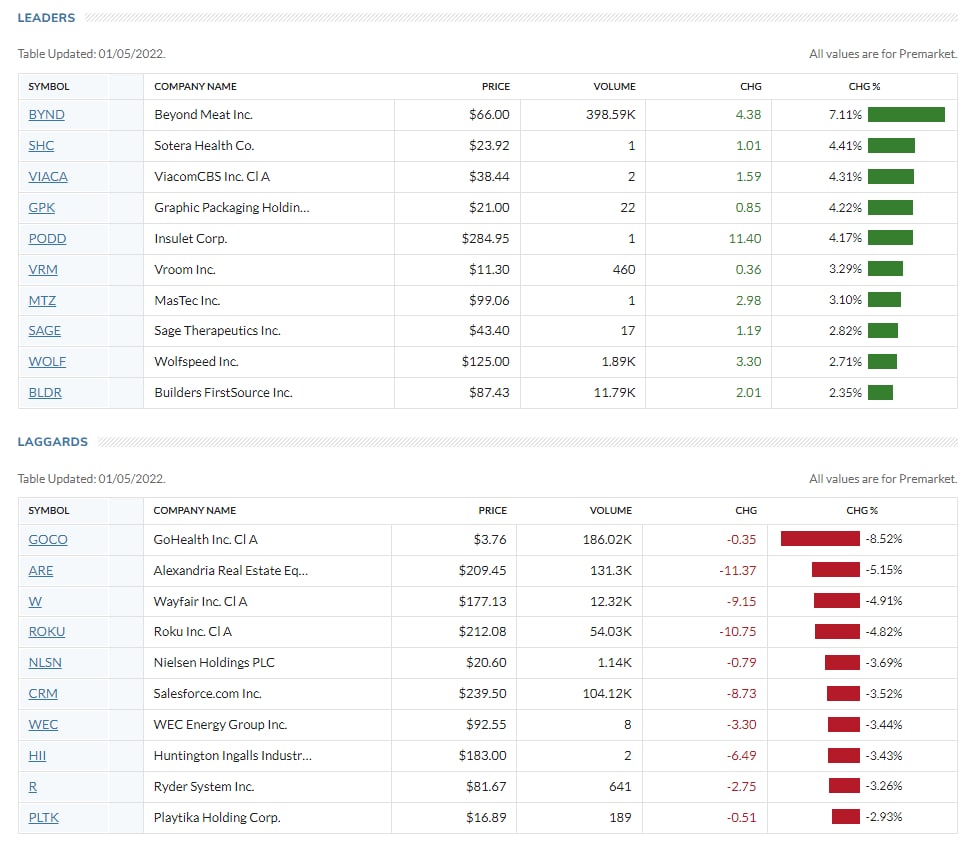The height and width of the screenshot is (841, 969).
Task: Click Beyond Meat's green 7.11% change bar
Action: 906,114
